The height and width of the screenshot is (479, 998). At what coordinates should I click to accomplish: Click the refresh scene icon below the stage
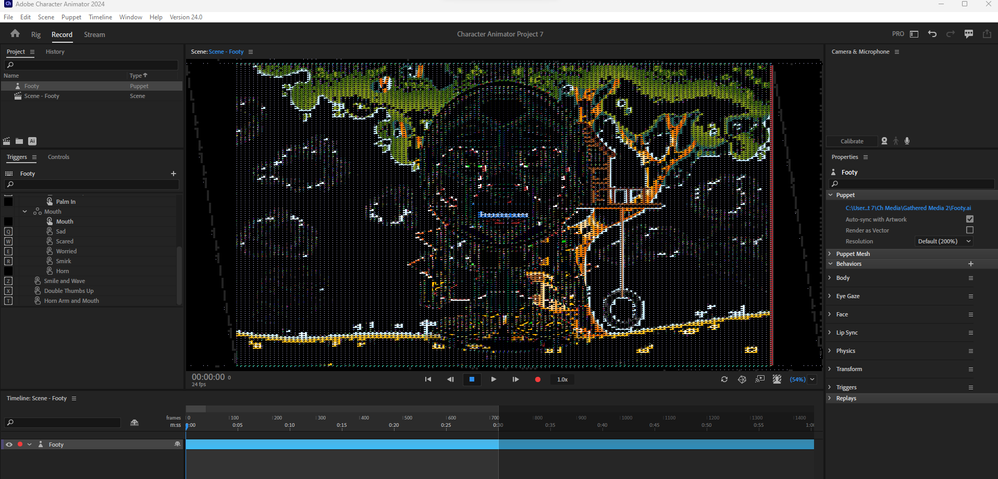724,379
